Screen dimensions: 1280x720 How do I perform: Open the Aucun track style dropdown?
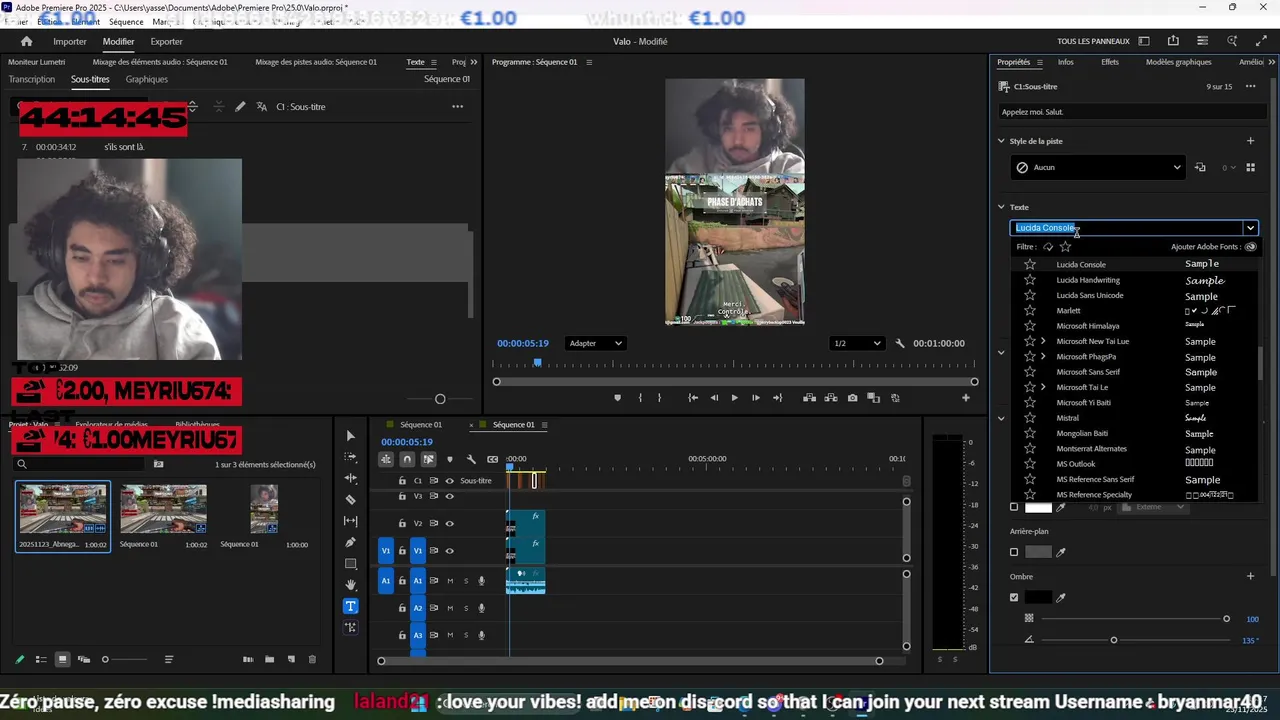(1097, 167)
